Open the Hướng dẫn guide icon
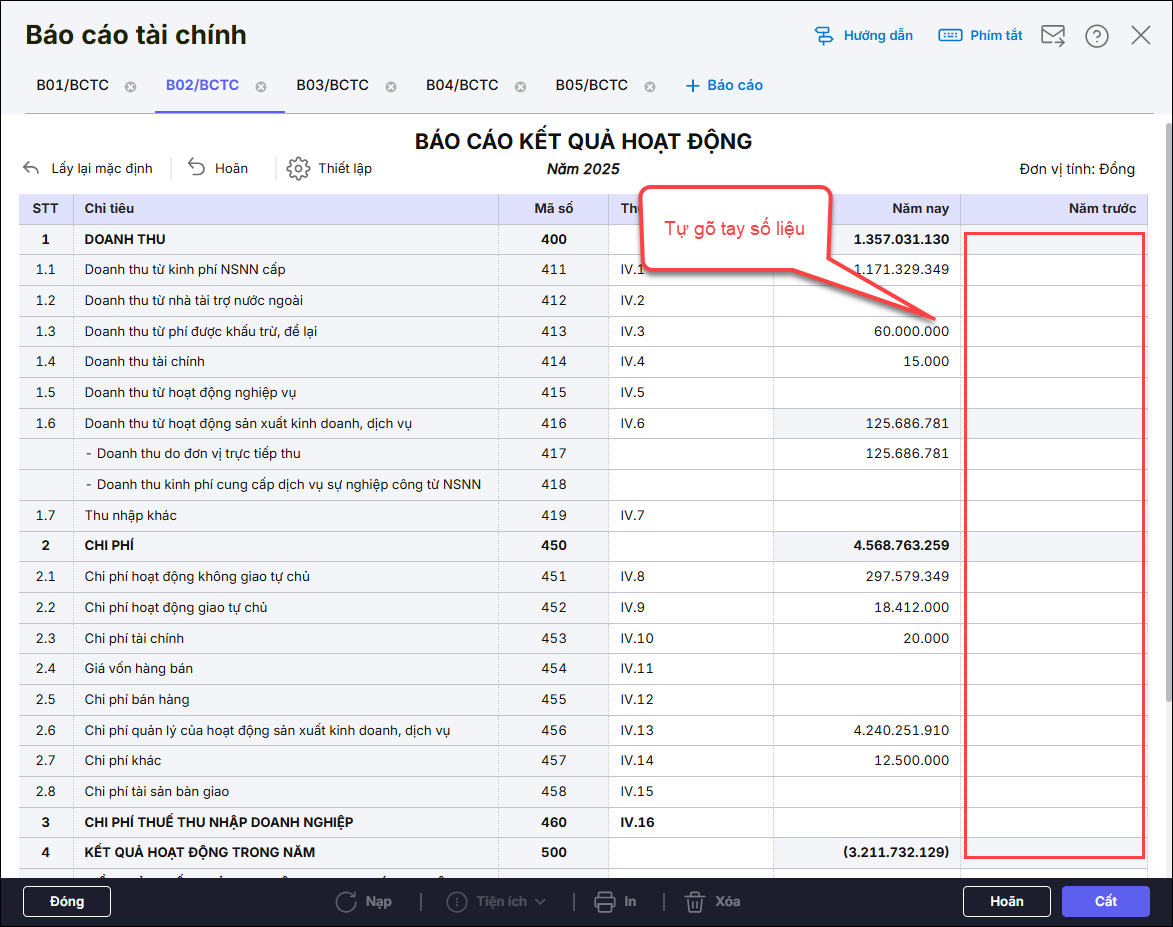The width and height of the screenshot is (1173, 927). [825, 36]
